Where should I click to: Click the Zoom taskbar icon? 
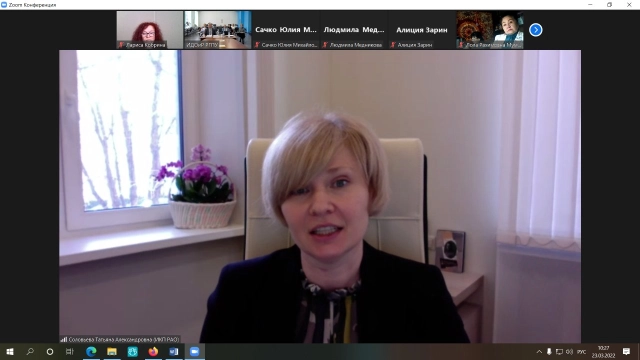195,351
